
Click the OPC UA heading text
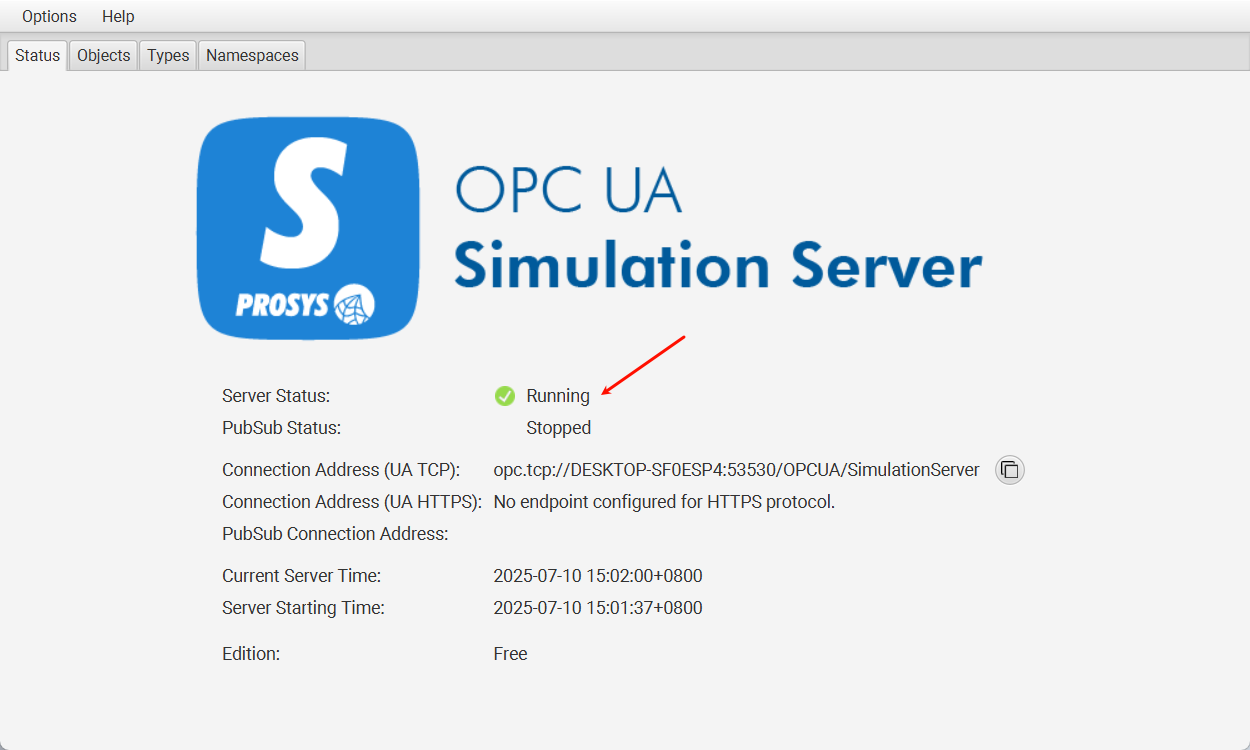point(568,189)
